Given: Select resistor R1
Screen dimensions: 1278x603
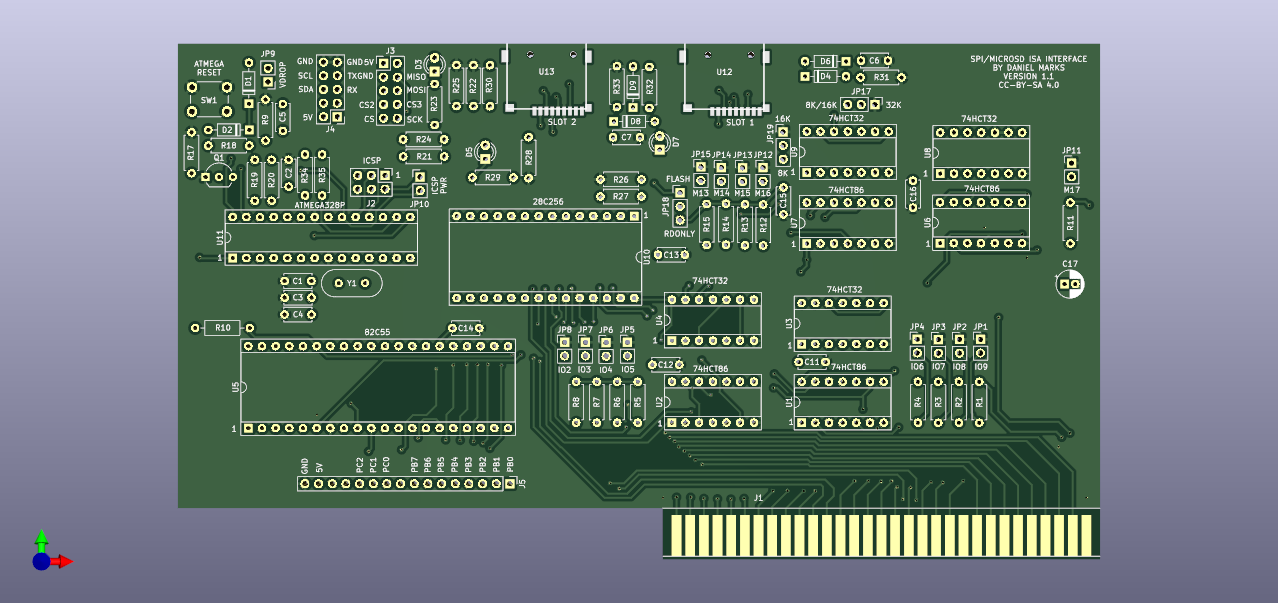Looking at the screenshot, I should click(980, 402).
